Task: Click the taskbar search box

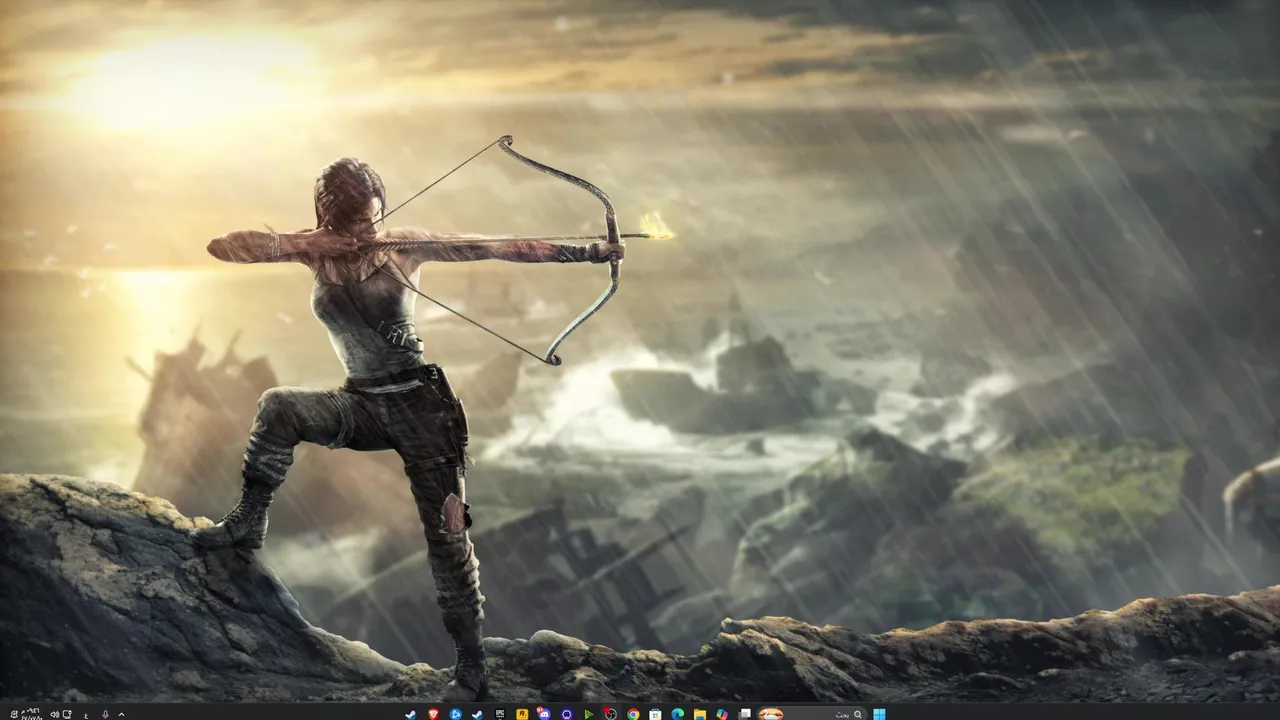Action: click(811, 714)
